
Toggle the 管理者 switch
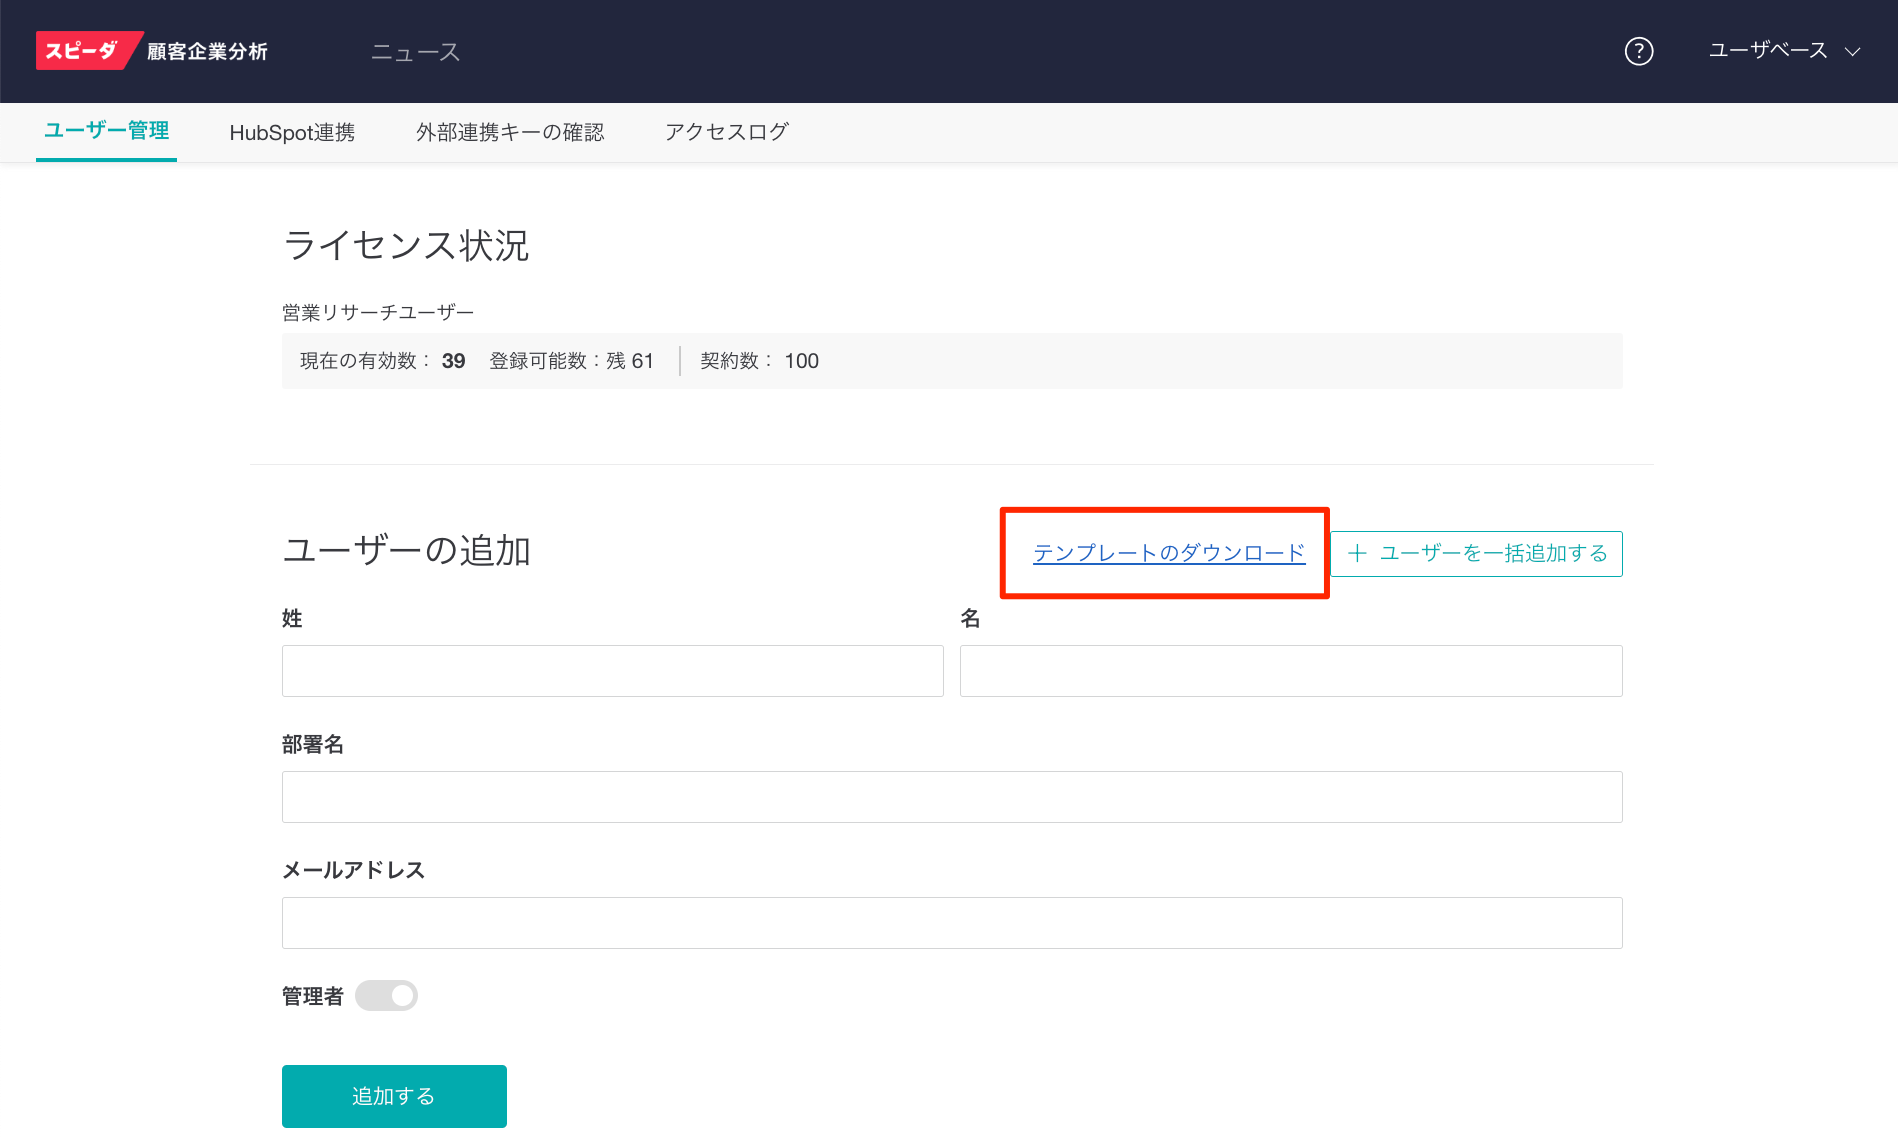[387, 996]
